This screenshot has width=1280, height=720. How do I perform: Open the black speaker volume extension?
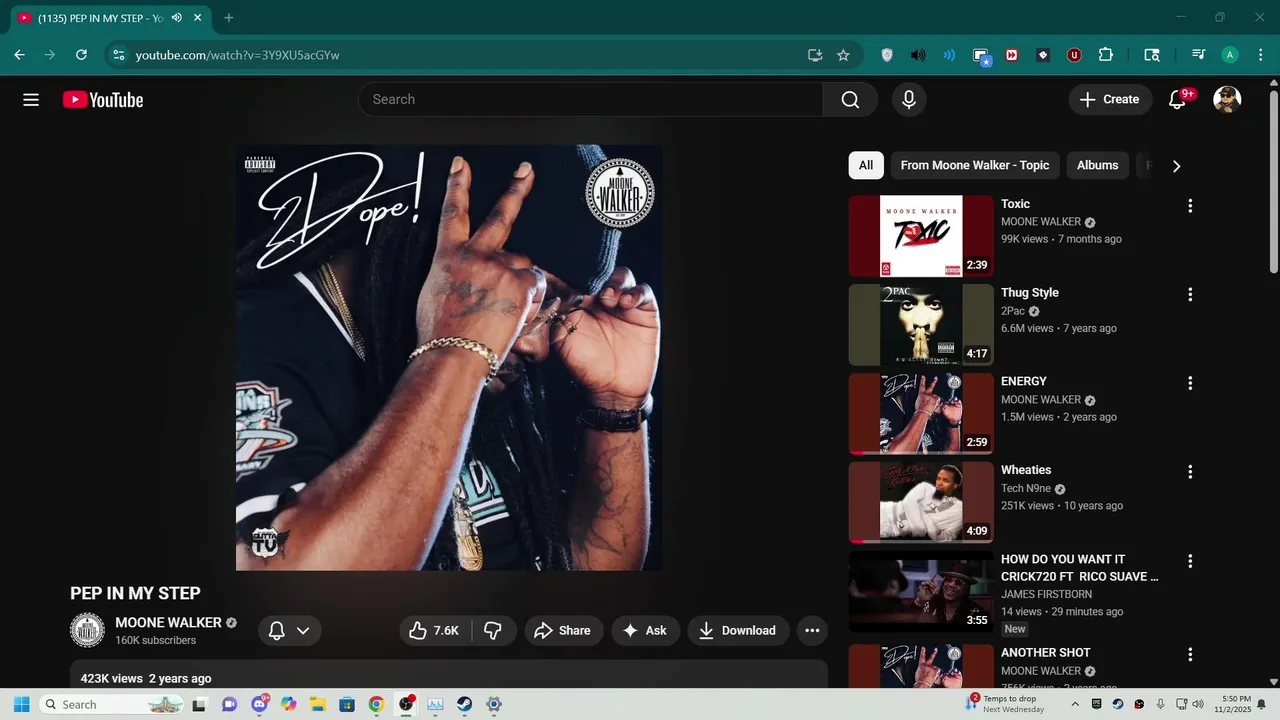pos(918,55)
